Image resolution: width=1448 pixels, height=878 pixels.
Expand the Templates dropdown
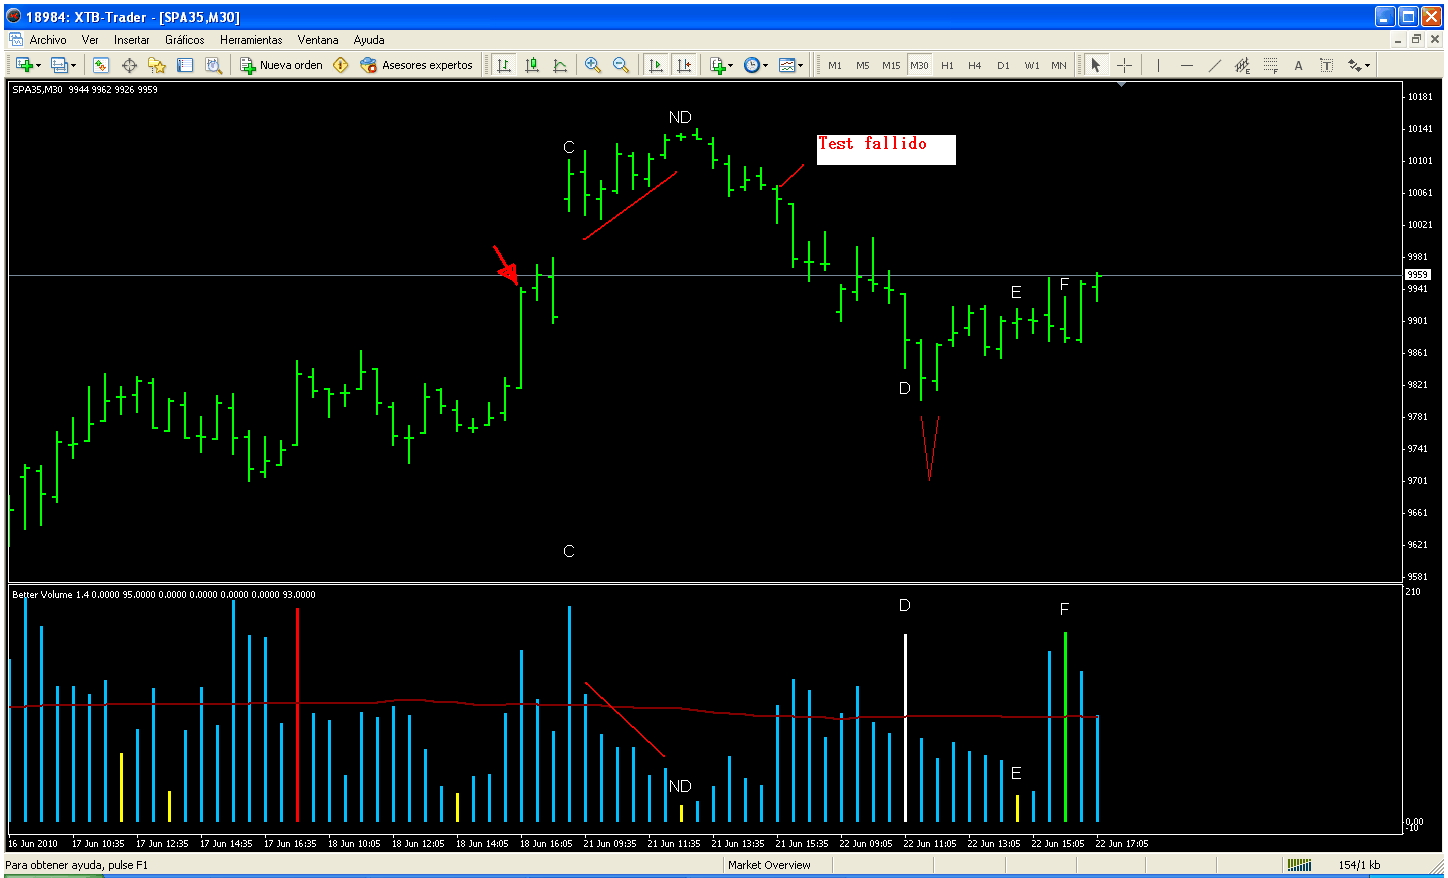coord(791,65)
